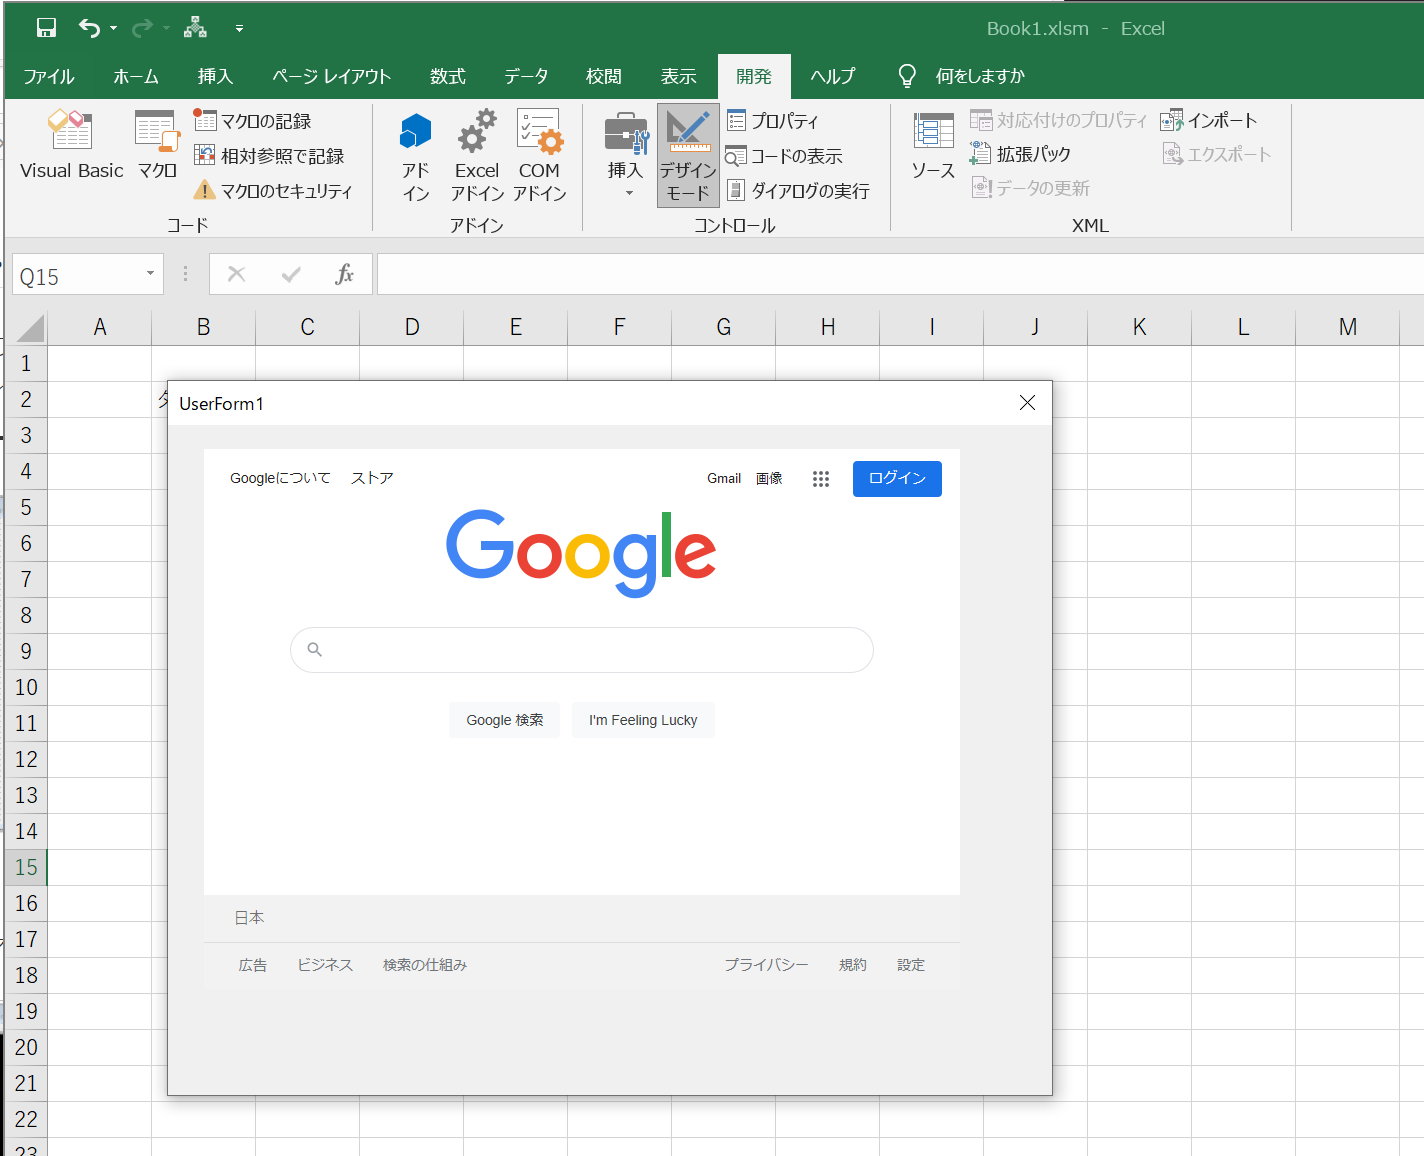
Task: Open the 表示 tab
Action: click(678, 76)
